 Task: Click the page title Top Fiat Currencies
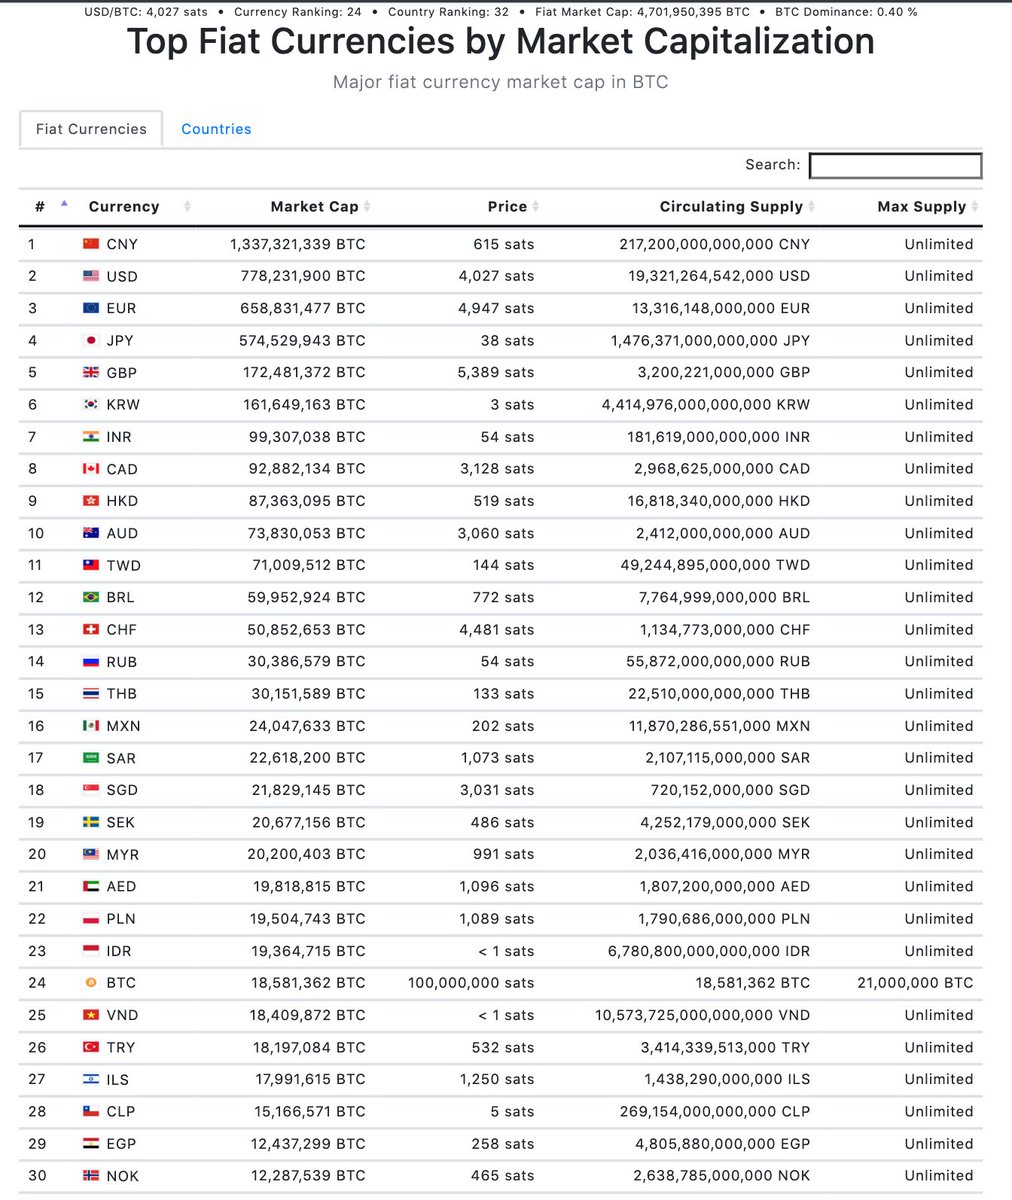501,42
